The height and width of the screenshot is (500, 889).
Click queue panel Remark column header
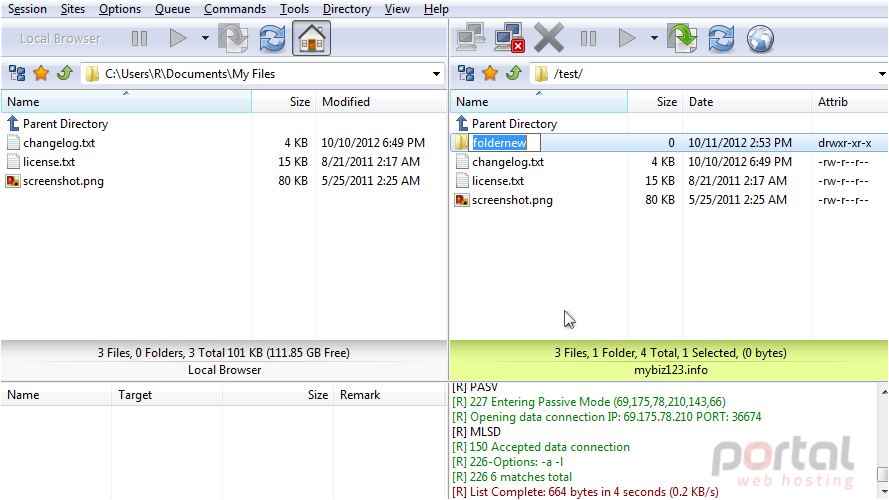point(390,395)
